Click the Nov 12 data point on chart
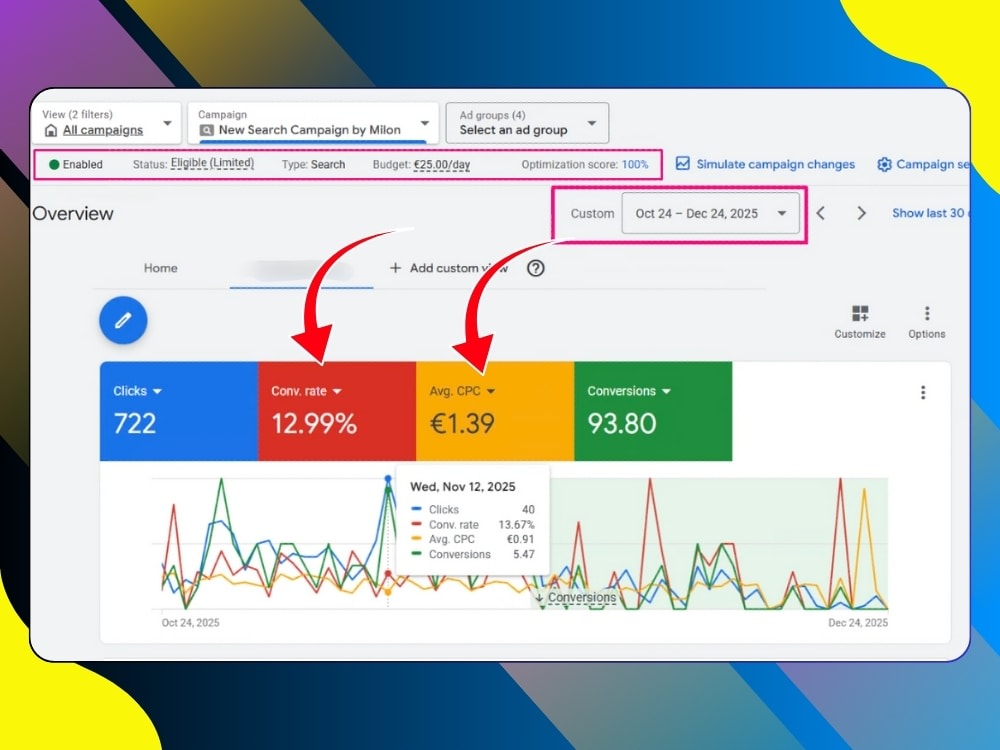The image size is (1000, 750). click(x=388, y=478)
